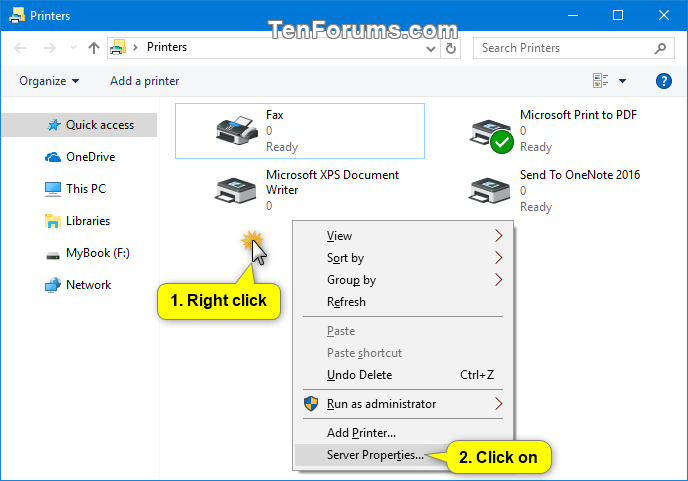Choose Group by in the context menu

[x=403, y=280]
